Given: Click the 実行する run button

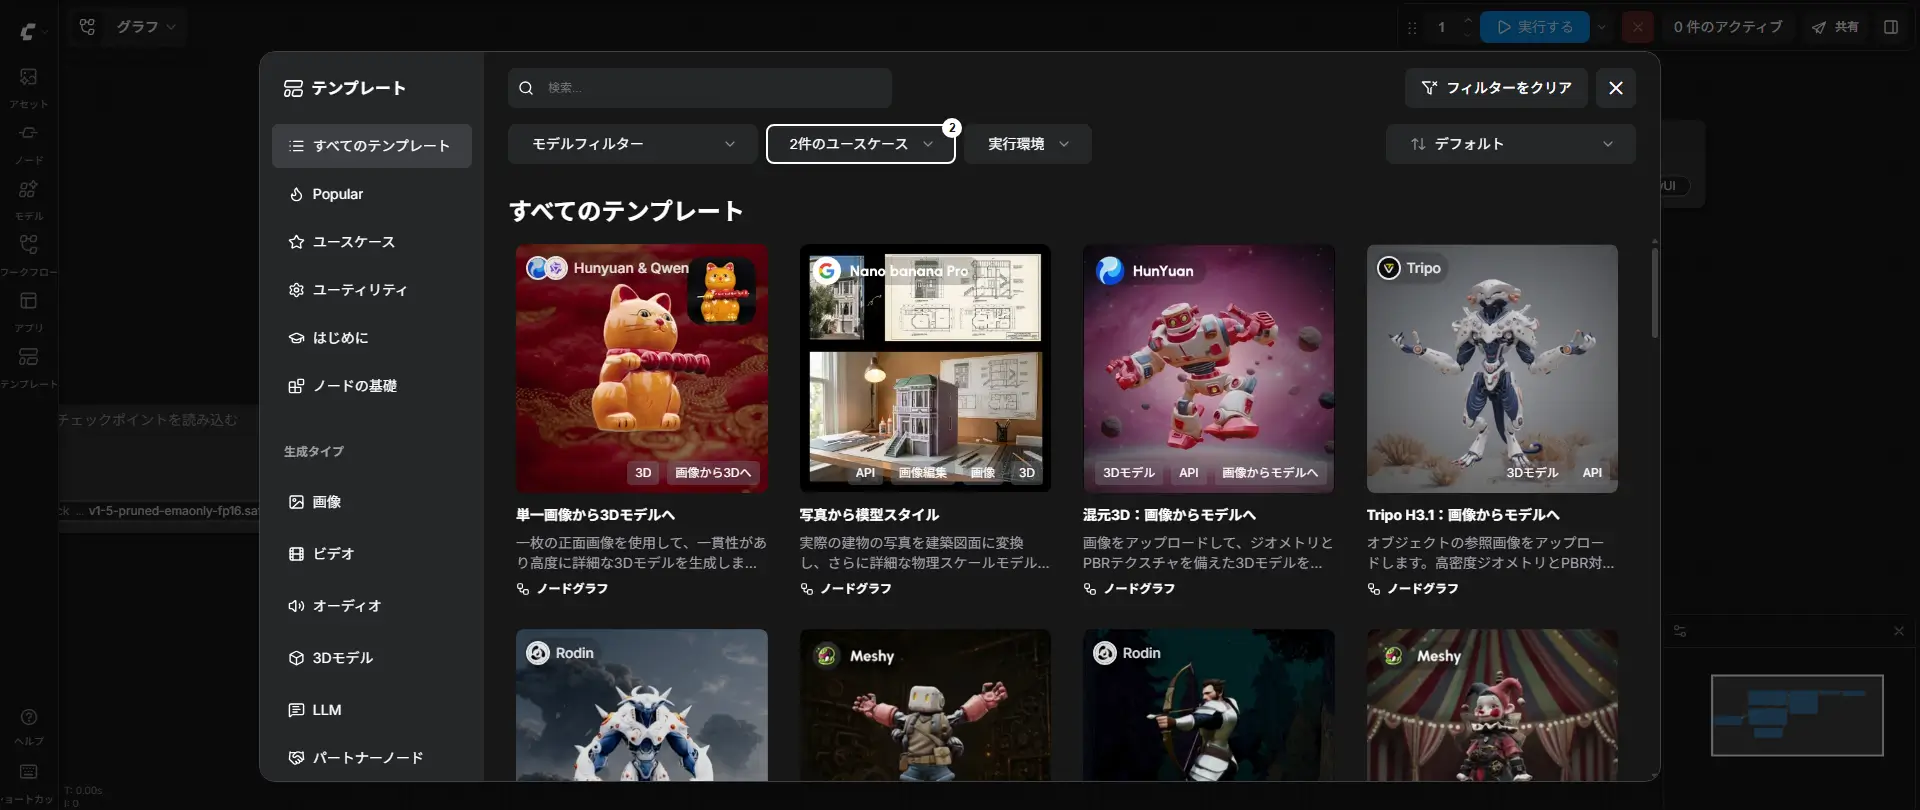Looking at the screenshot, I should coord(1535,27).
